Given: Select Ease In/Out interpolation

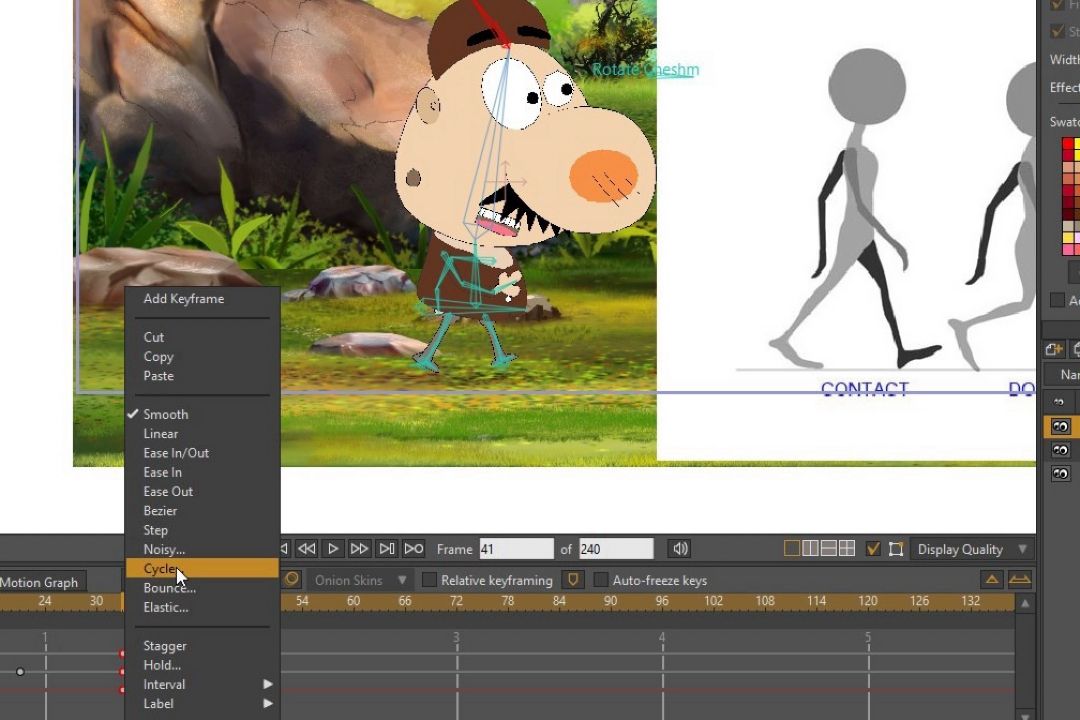Looking at the screenshot, I should point(202,453).
